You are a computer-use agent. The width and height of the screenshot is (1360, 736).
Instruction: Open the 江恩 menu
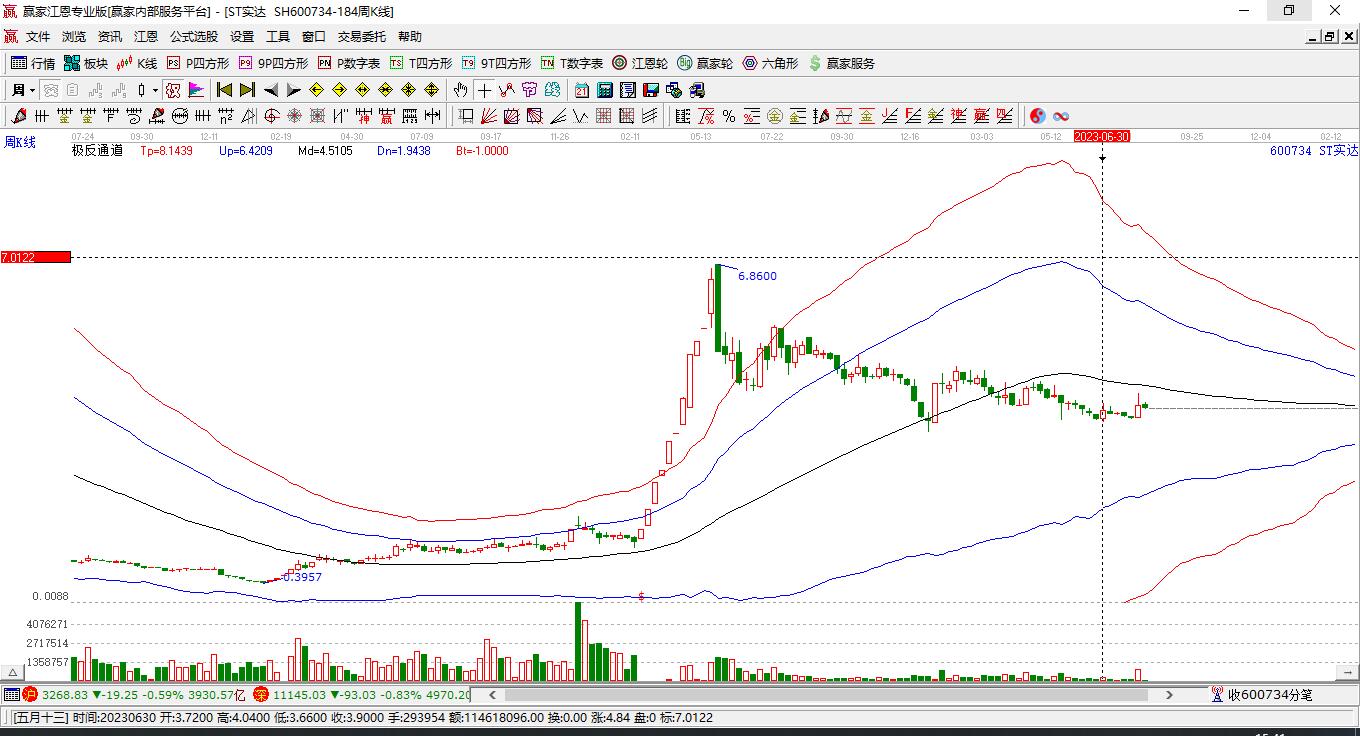click(146, 37)
